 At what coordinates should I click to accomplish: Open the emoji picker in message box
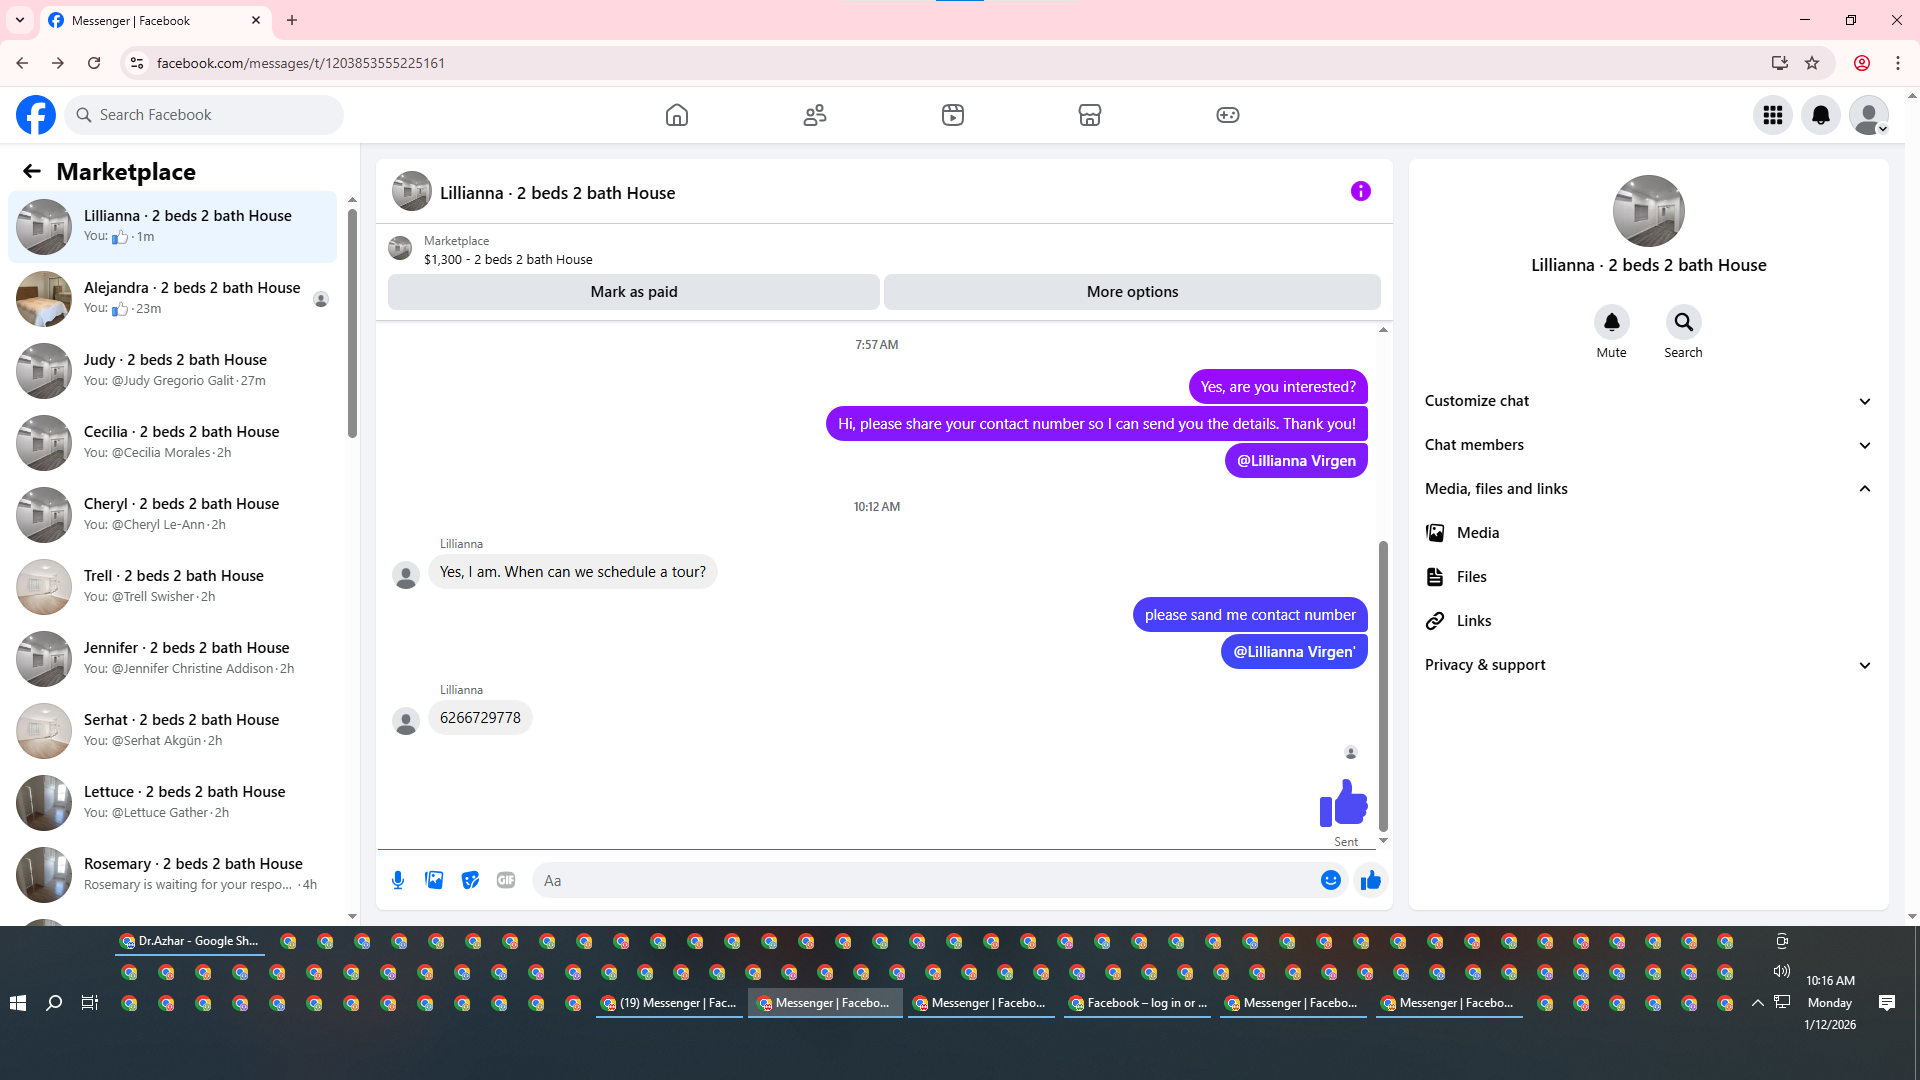1330,880
